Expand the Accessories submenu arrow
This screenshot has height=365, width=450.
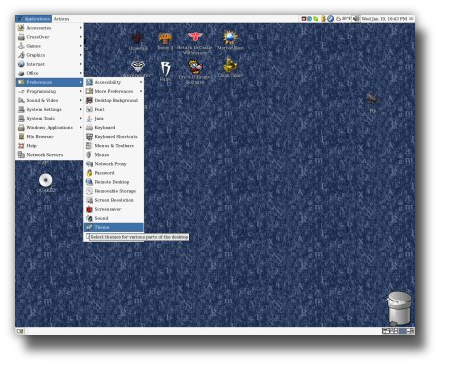click(x=81, y=28)
